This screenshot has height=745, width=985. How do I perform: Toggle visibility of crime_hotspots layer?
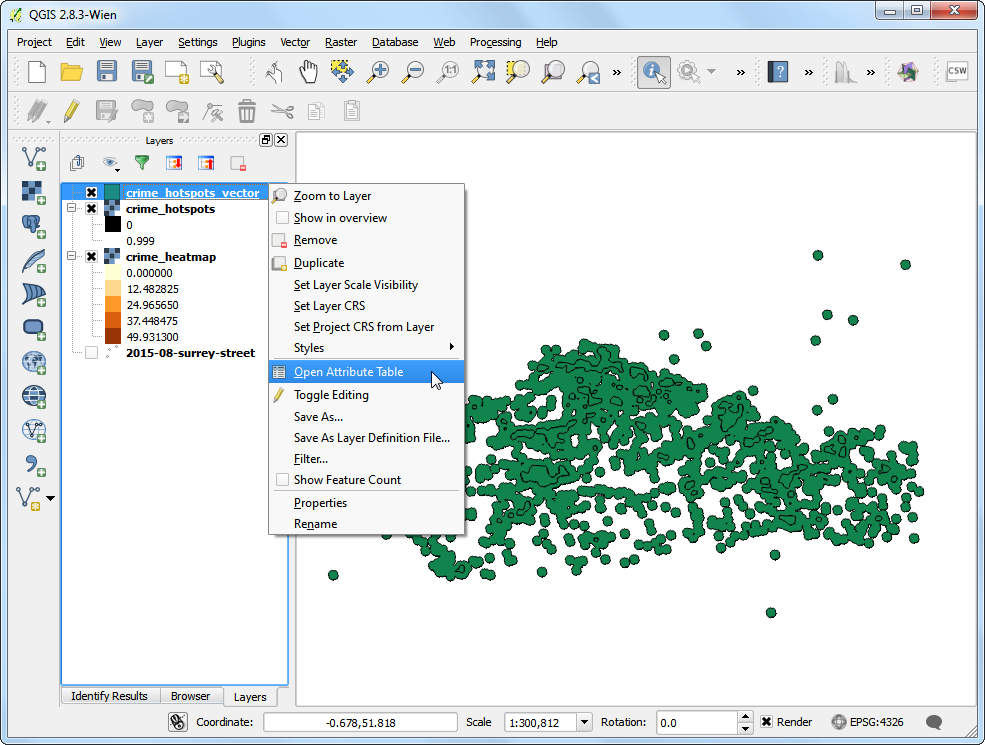(x=92, y=209)
